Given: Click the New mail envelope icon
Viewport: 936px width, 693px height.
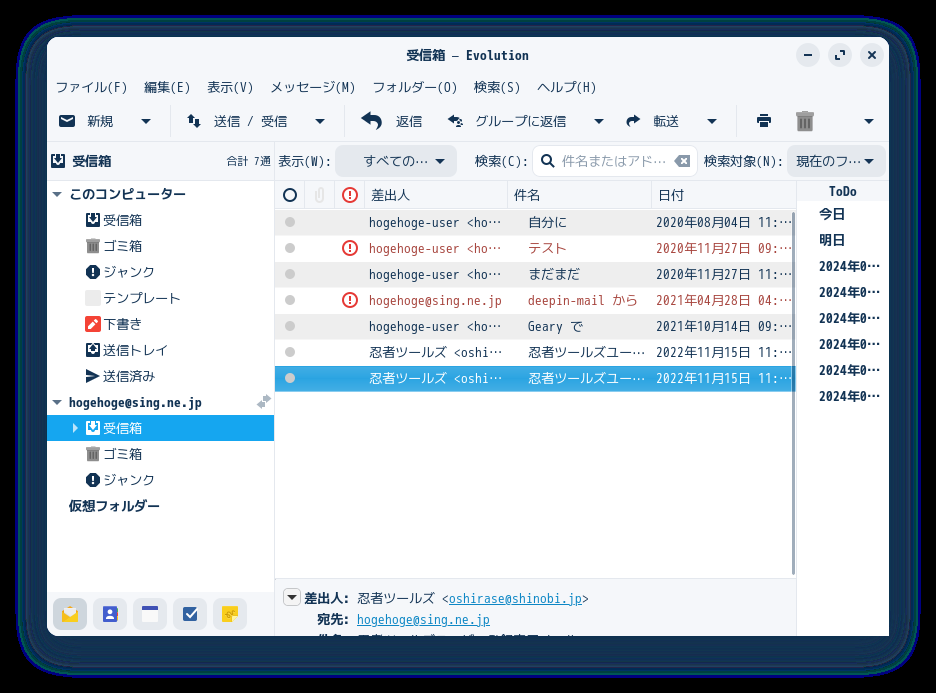Looking at the screenshot, I should (x=67, y=121).
